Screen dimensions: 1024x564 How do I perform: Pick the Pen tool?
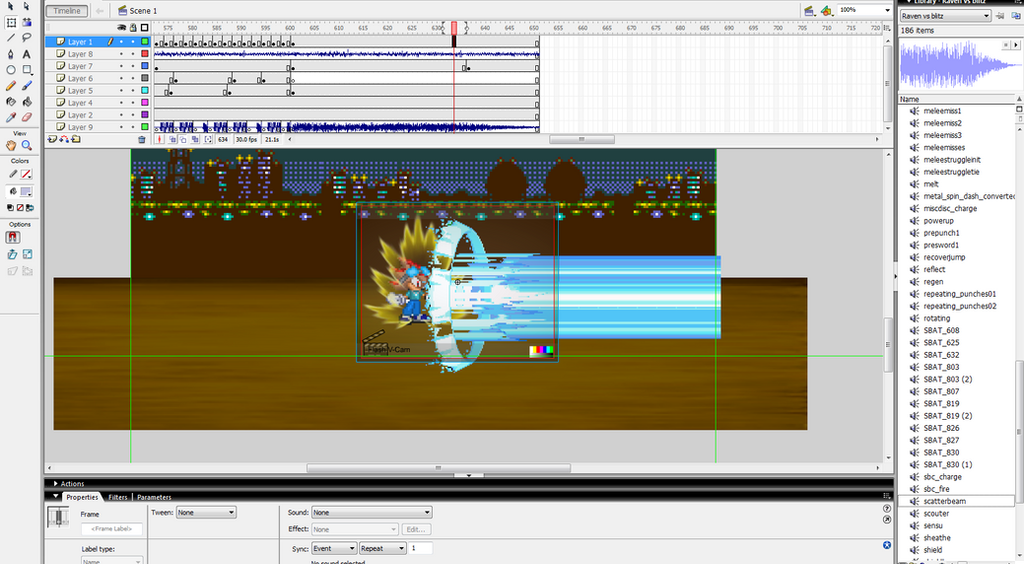click(x=10, y=54)
